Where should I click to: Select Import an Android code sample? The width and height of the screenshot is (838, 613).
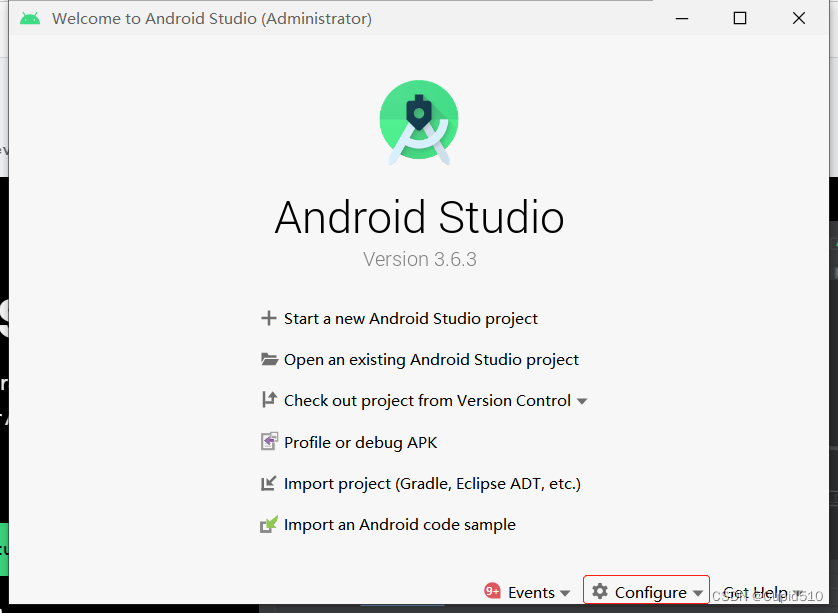coord(400,525)
